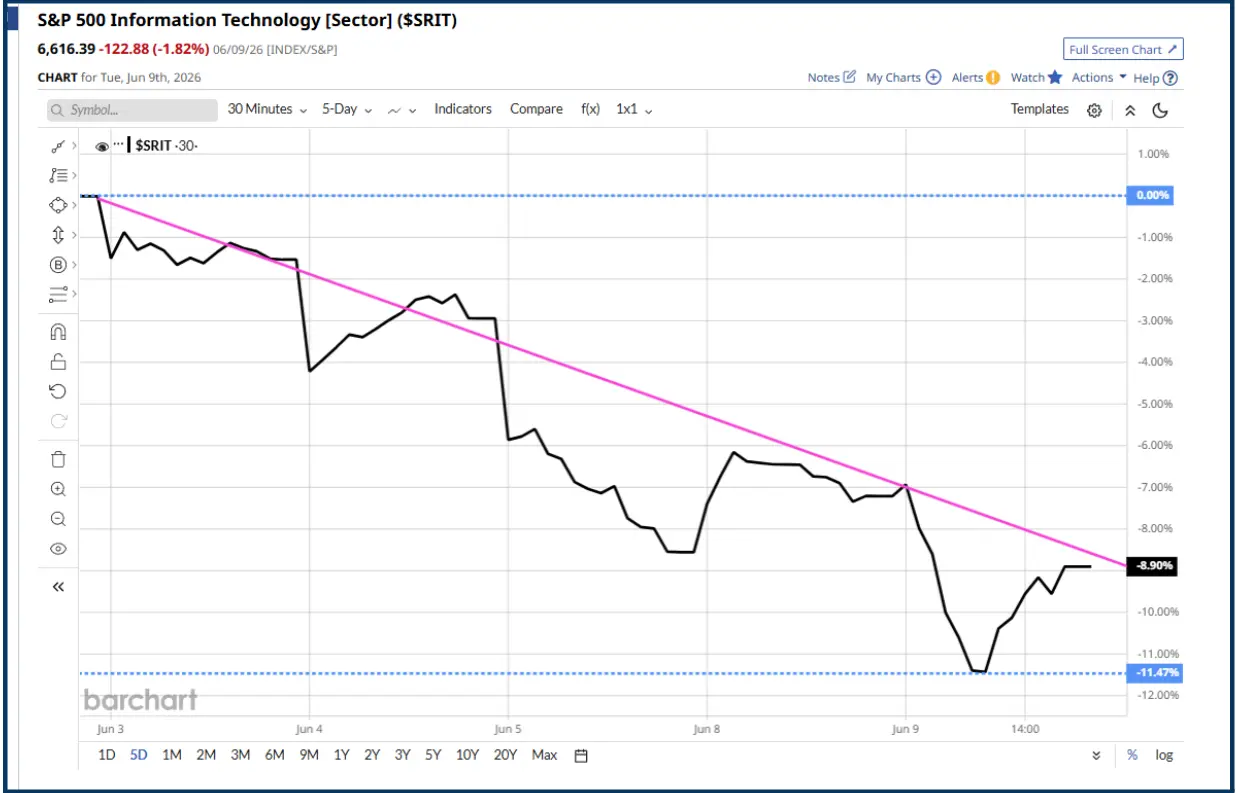Select the 10Y range
This screenshot has height=793, width=1237.
point(467,755)
